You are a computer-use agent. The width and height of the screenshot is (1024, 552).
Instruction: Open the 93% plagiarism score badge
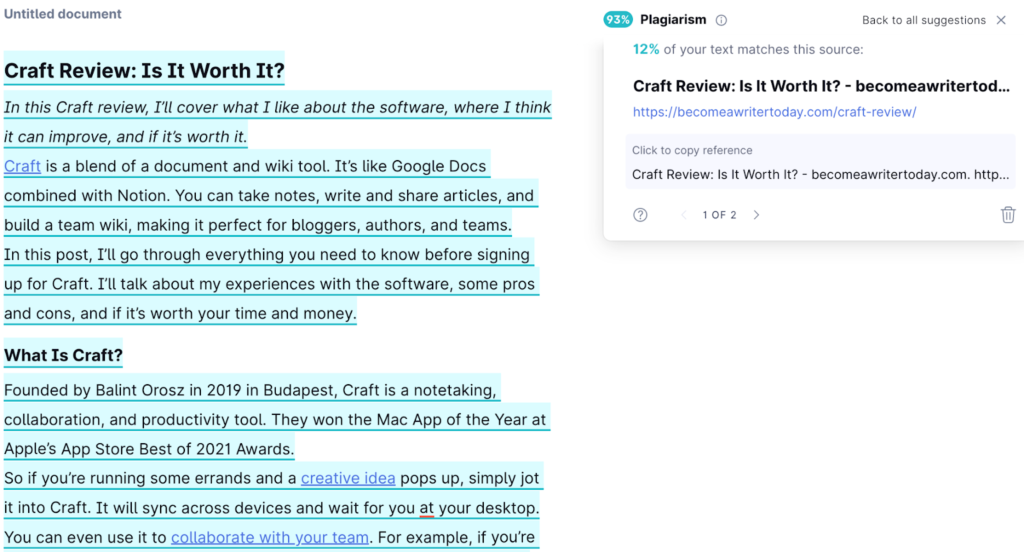618,20
